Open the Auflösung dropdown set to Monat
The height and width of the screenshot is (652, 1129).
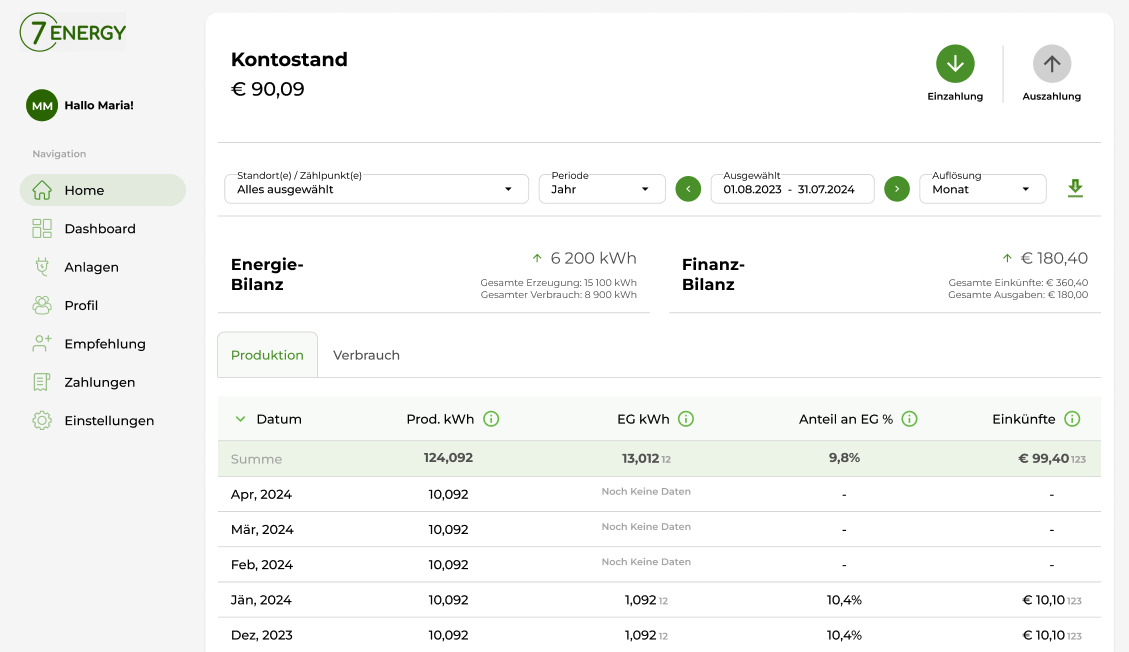982,188
